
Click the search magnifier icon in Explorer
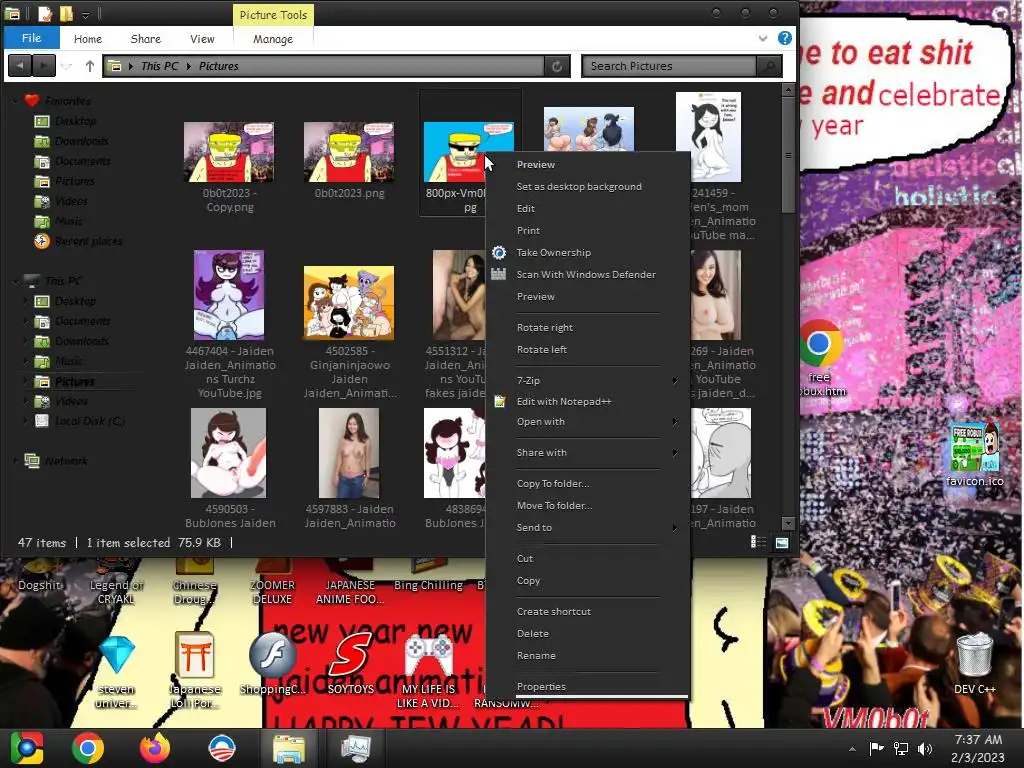click(770, 66)
